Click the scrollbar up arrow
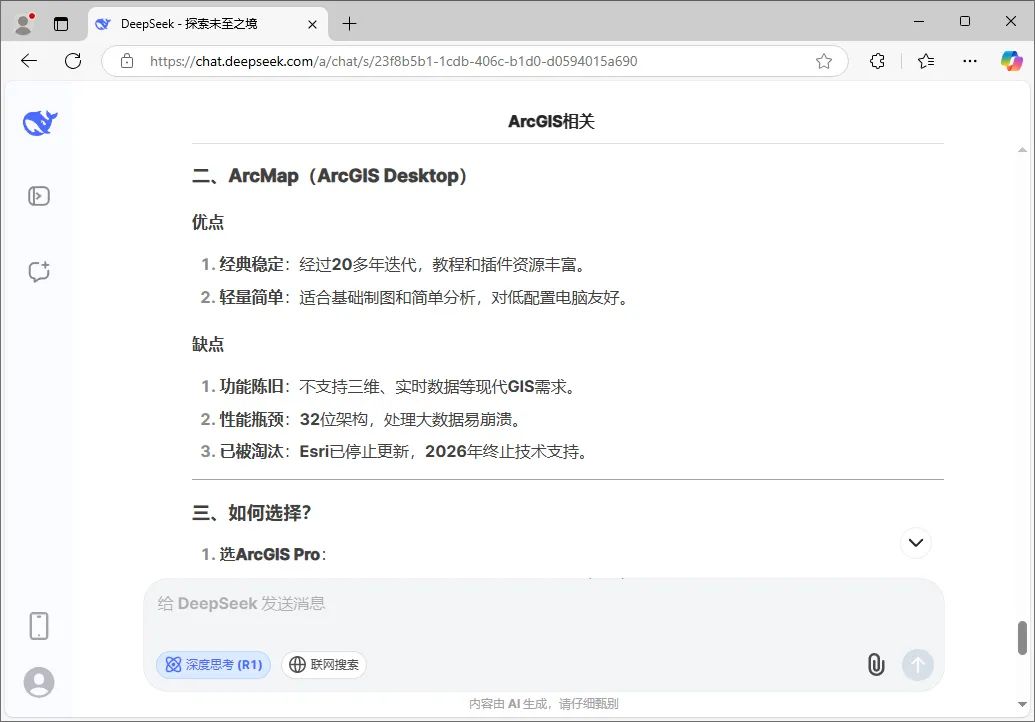 (1022, 150)
